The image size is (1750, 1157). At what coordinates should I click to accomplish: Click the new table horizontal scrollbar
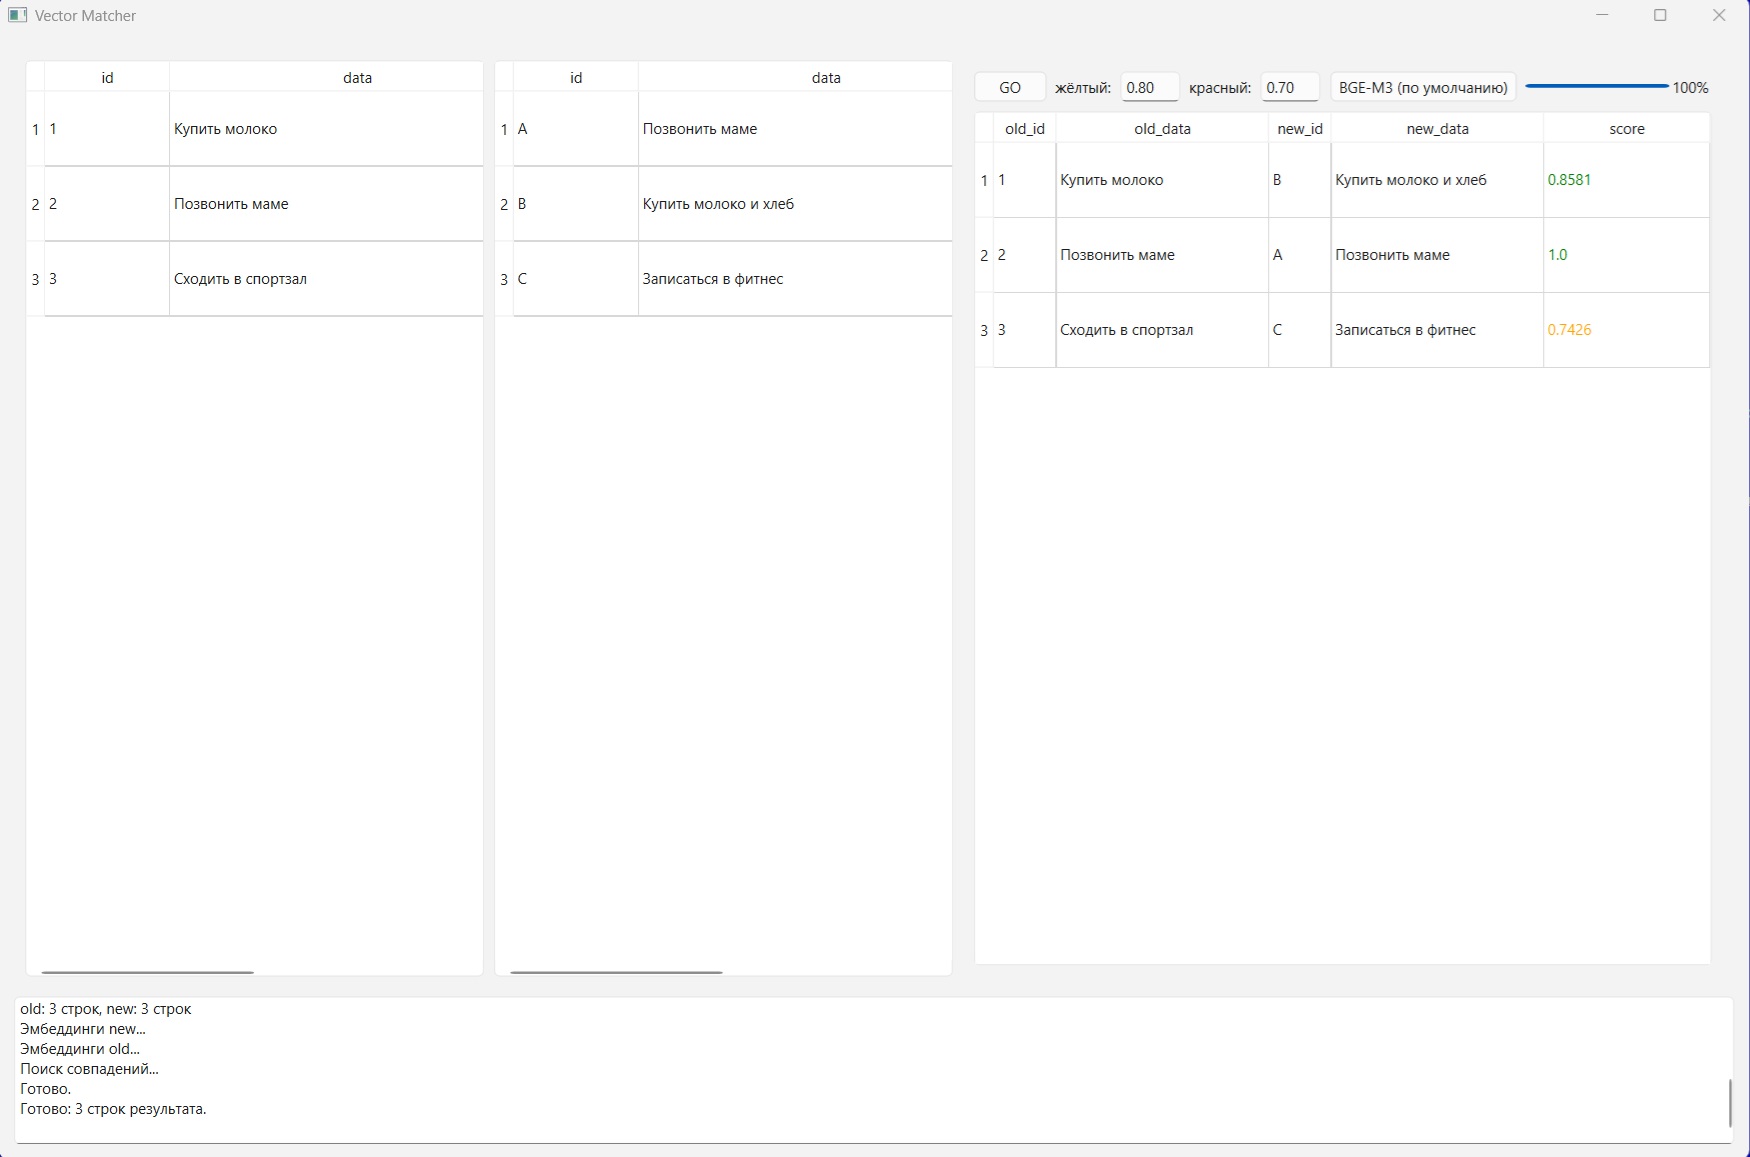pyautogui.click(x=617, y=971)
